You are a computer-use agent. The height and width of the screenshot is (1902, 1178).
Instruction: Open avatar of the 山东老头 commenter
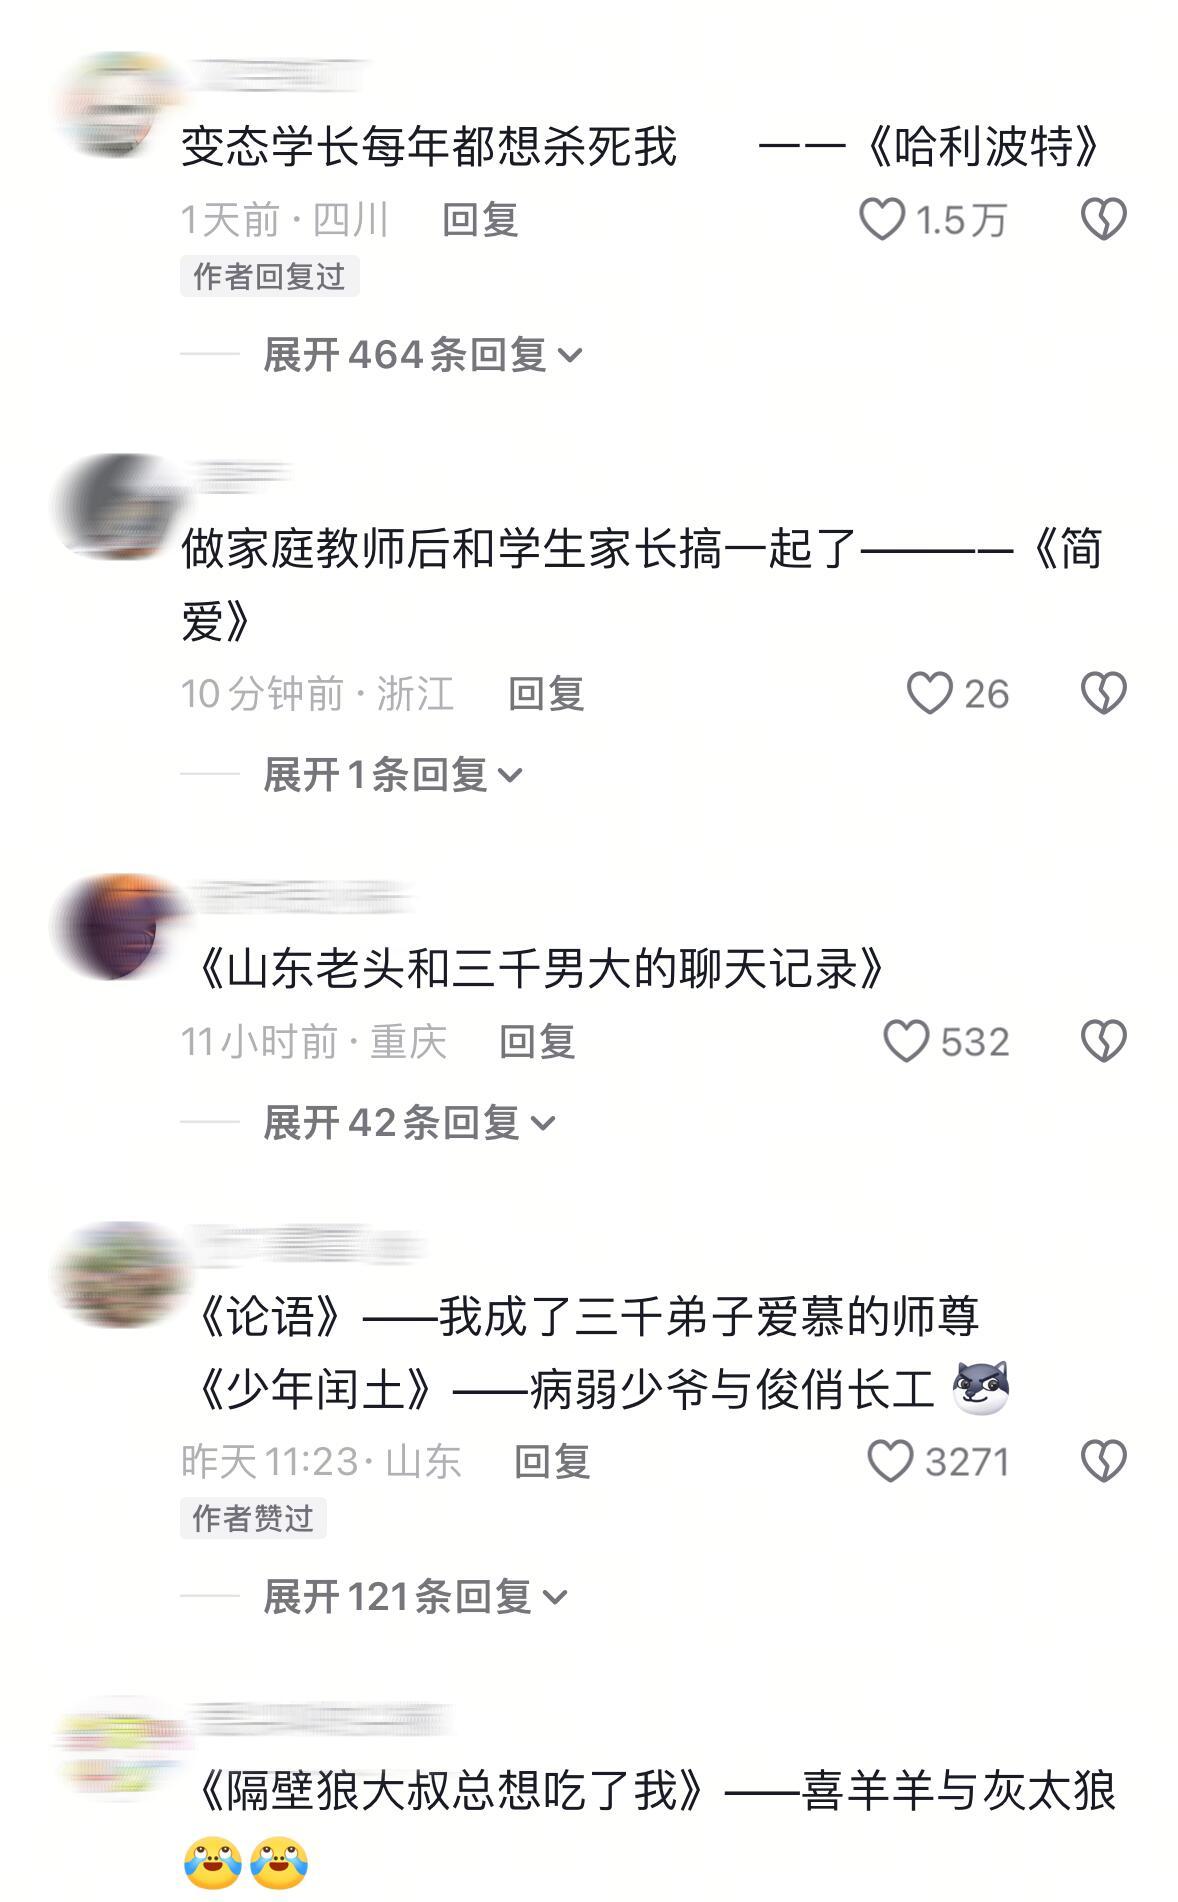[115, 926]
